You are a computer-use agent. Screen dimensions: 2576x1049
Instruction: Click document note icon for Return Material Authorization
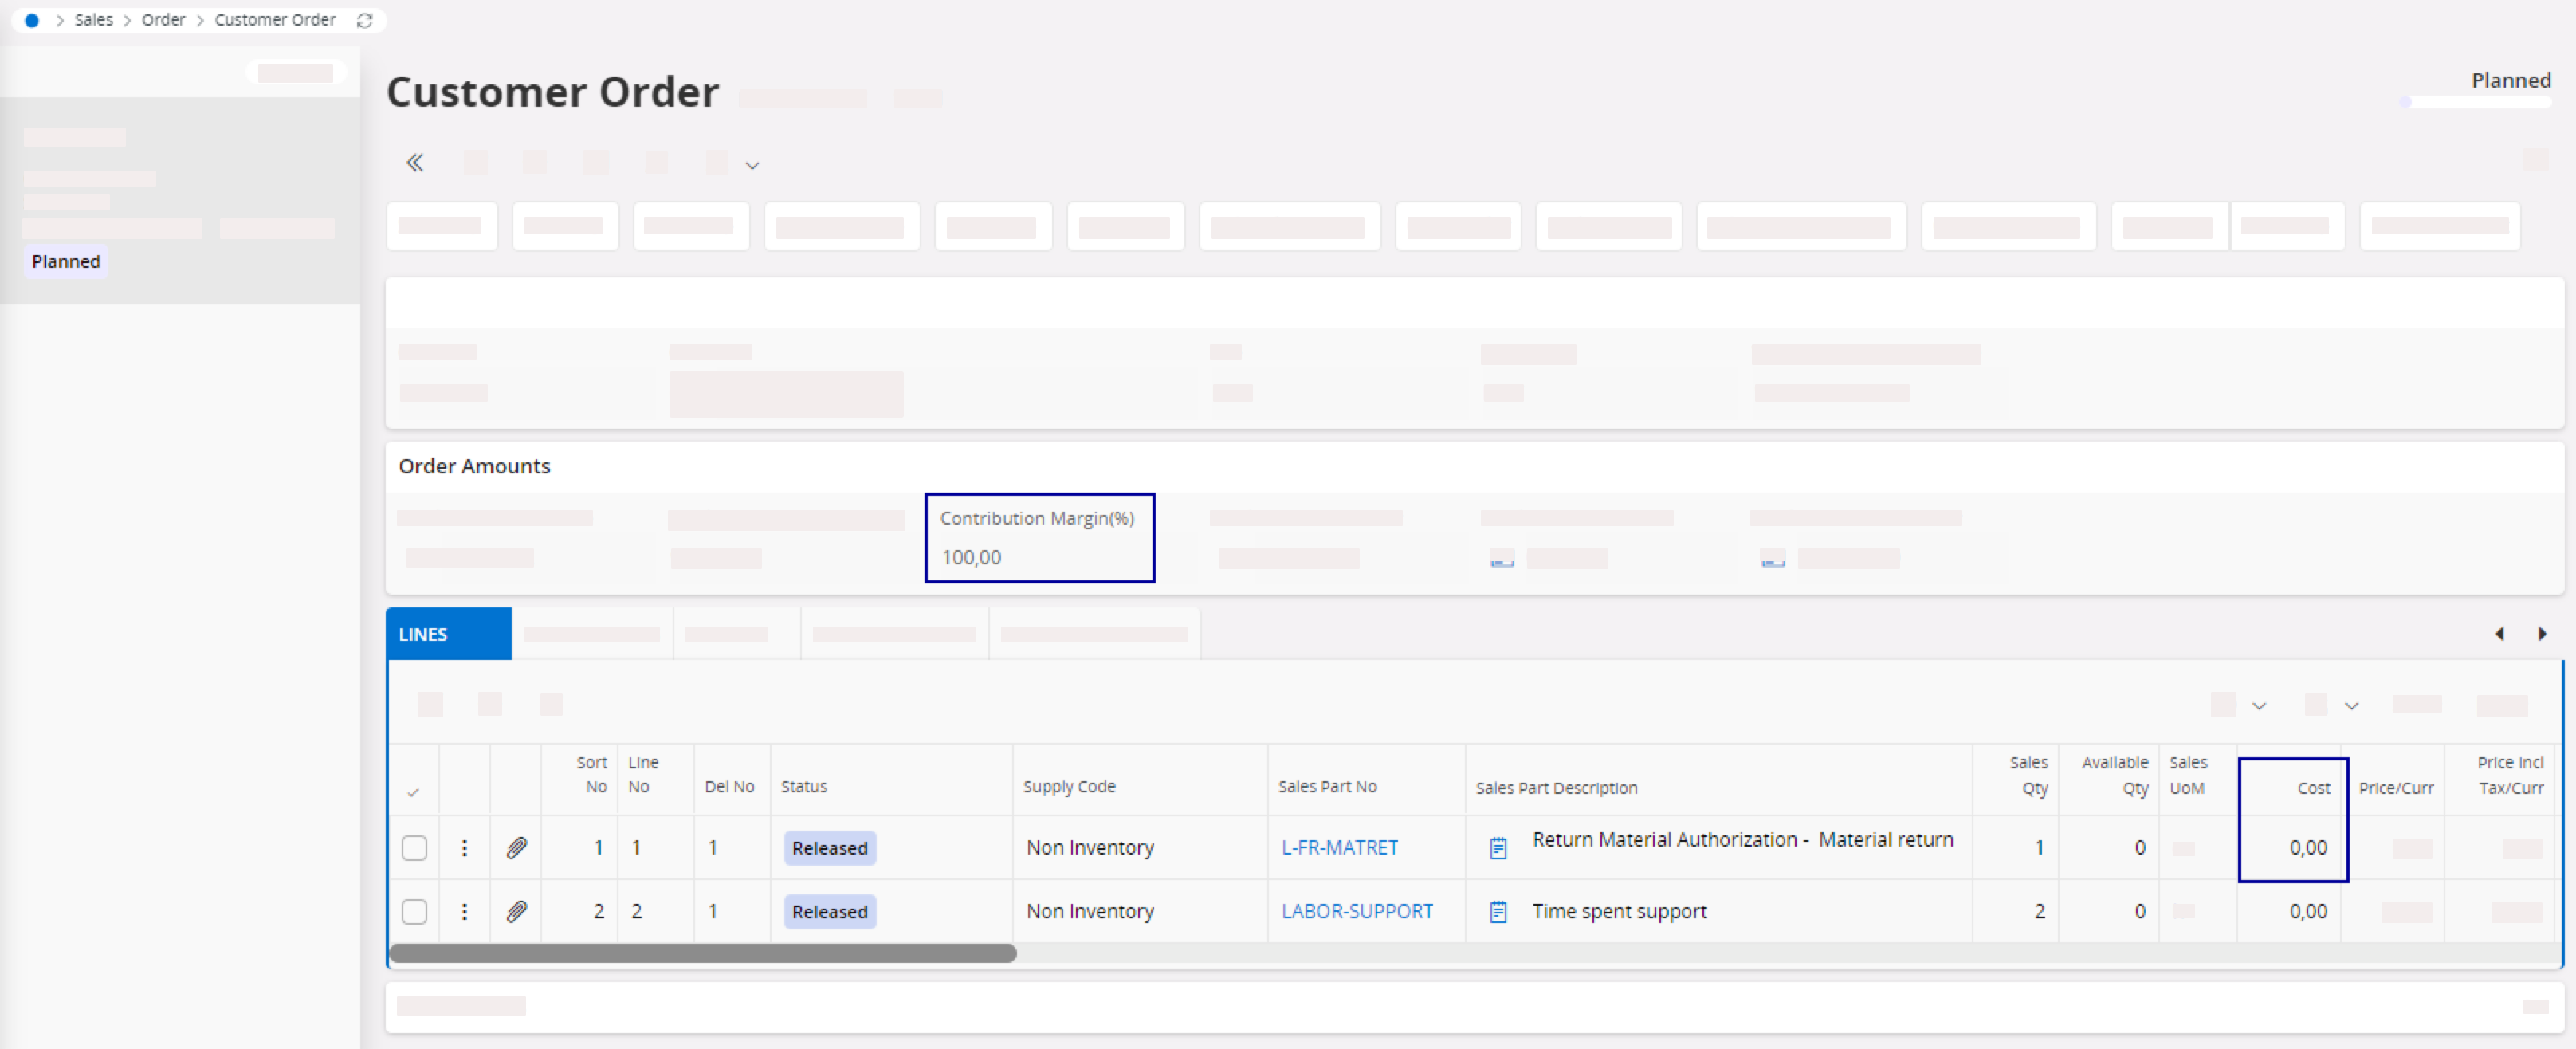coord(1498,848)
